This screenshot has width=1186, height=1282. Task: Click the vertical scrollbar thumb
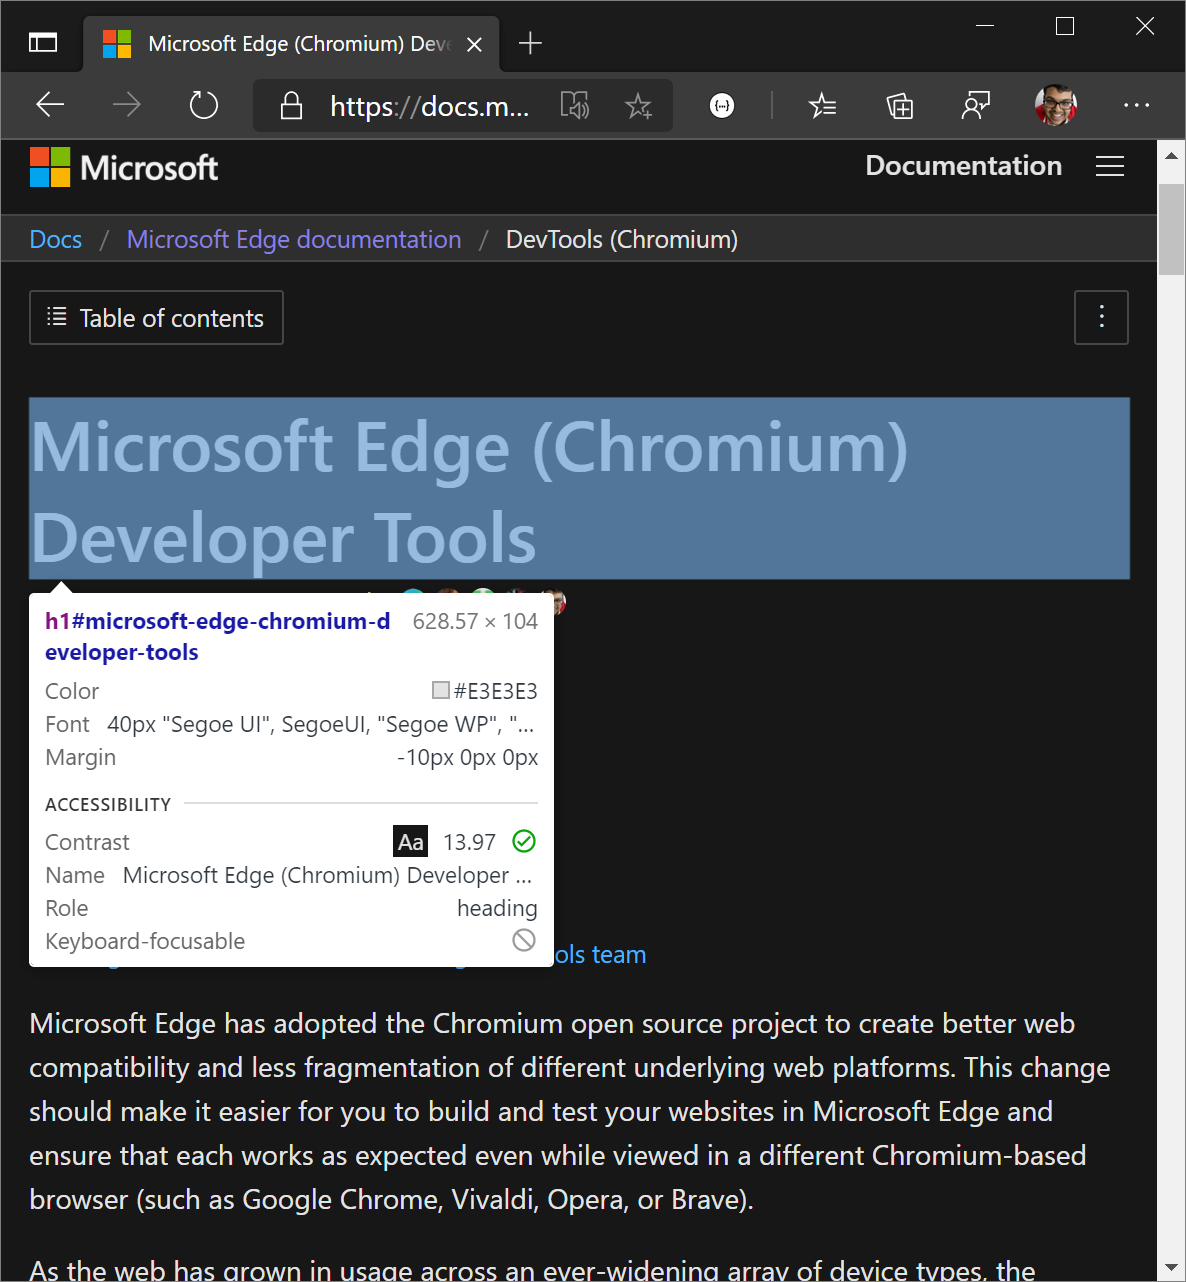1171,228
